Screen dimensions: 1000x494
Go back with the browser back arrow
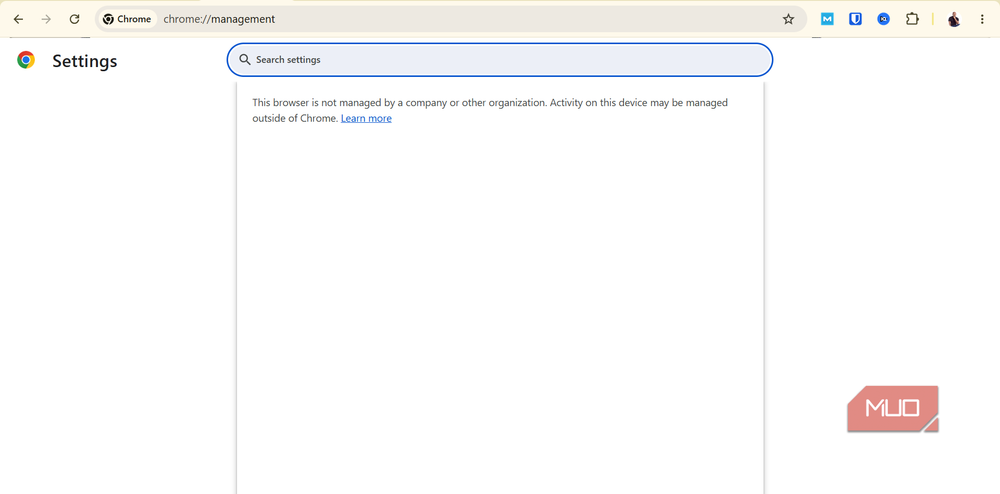[x=18, y=19]
